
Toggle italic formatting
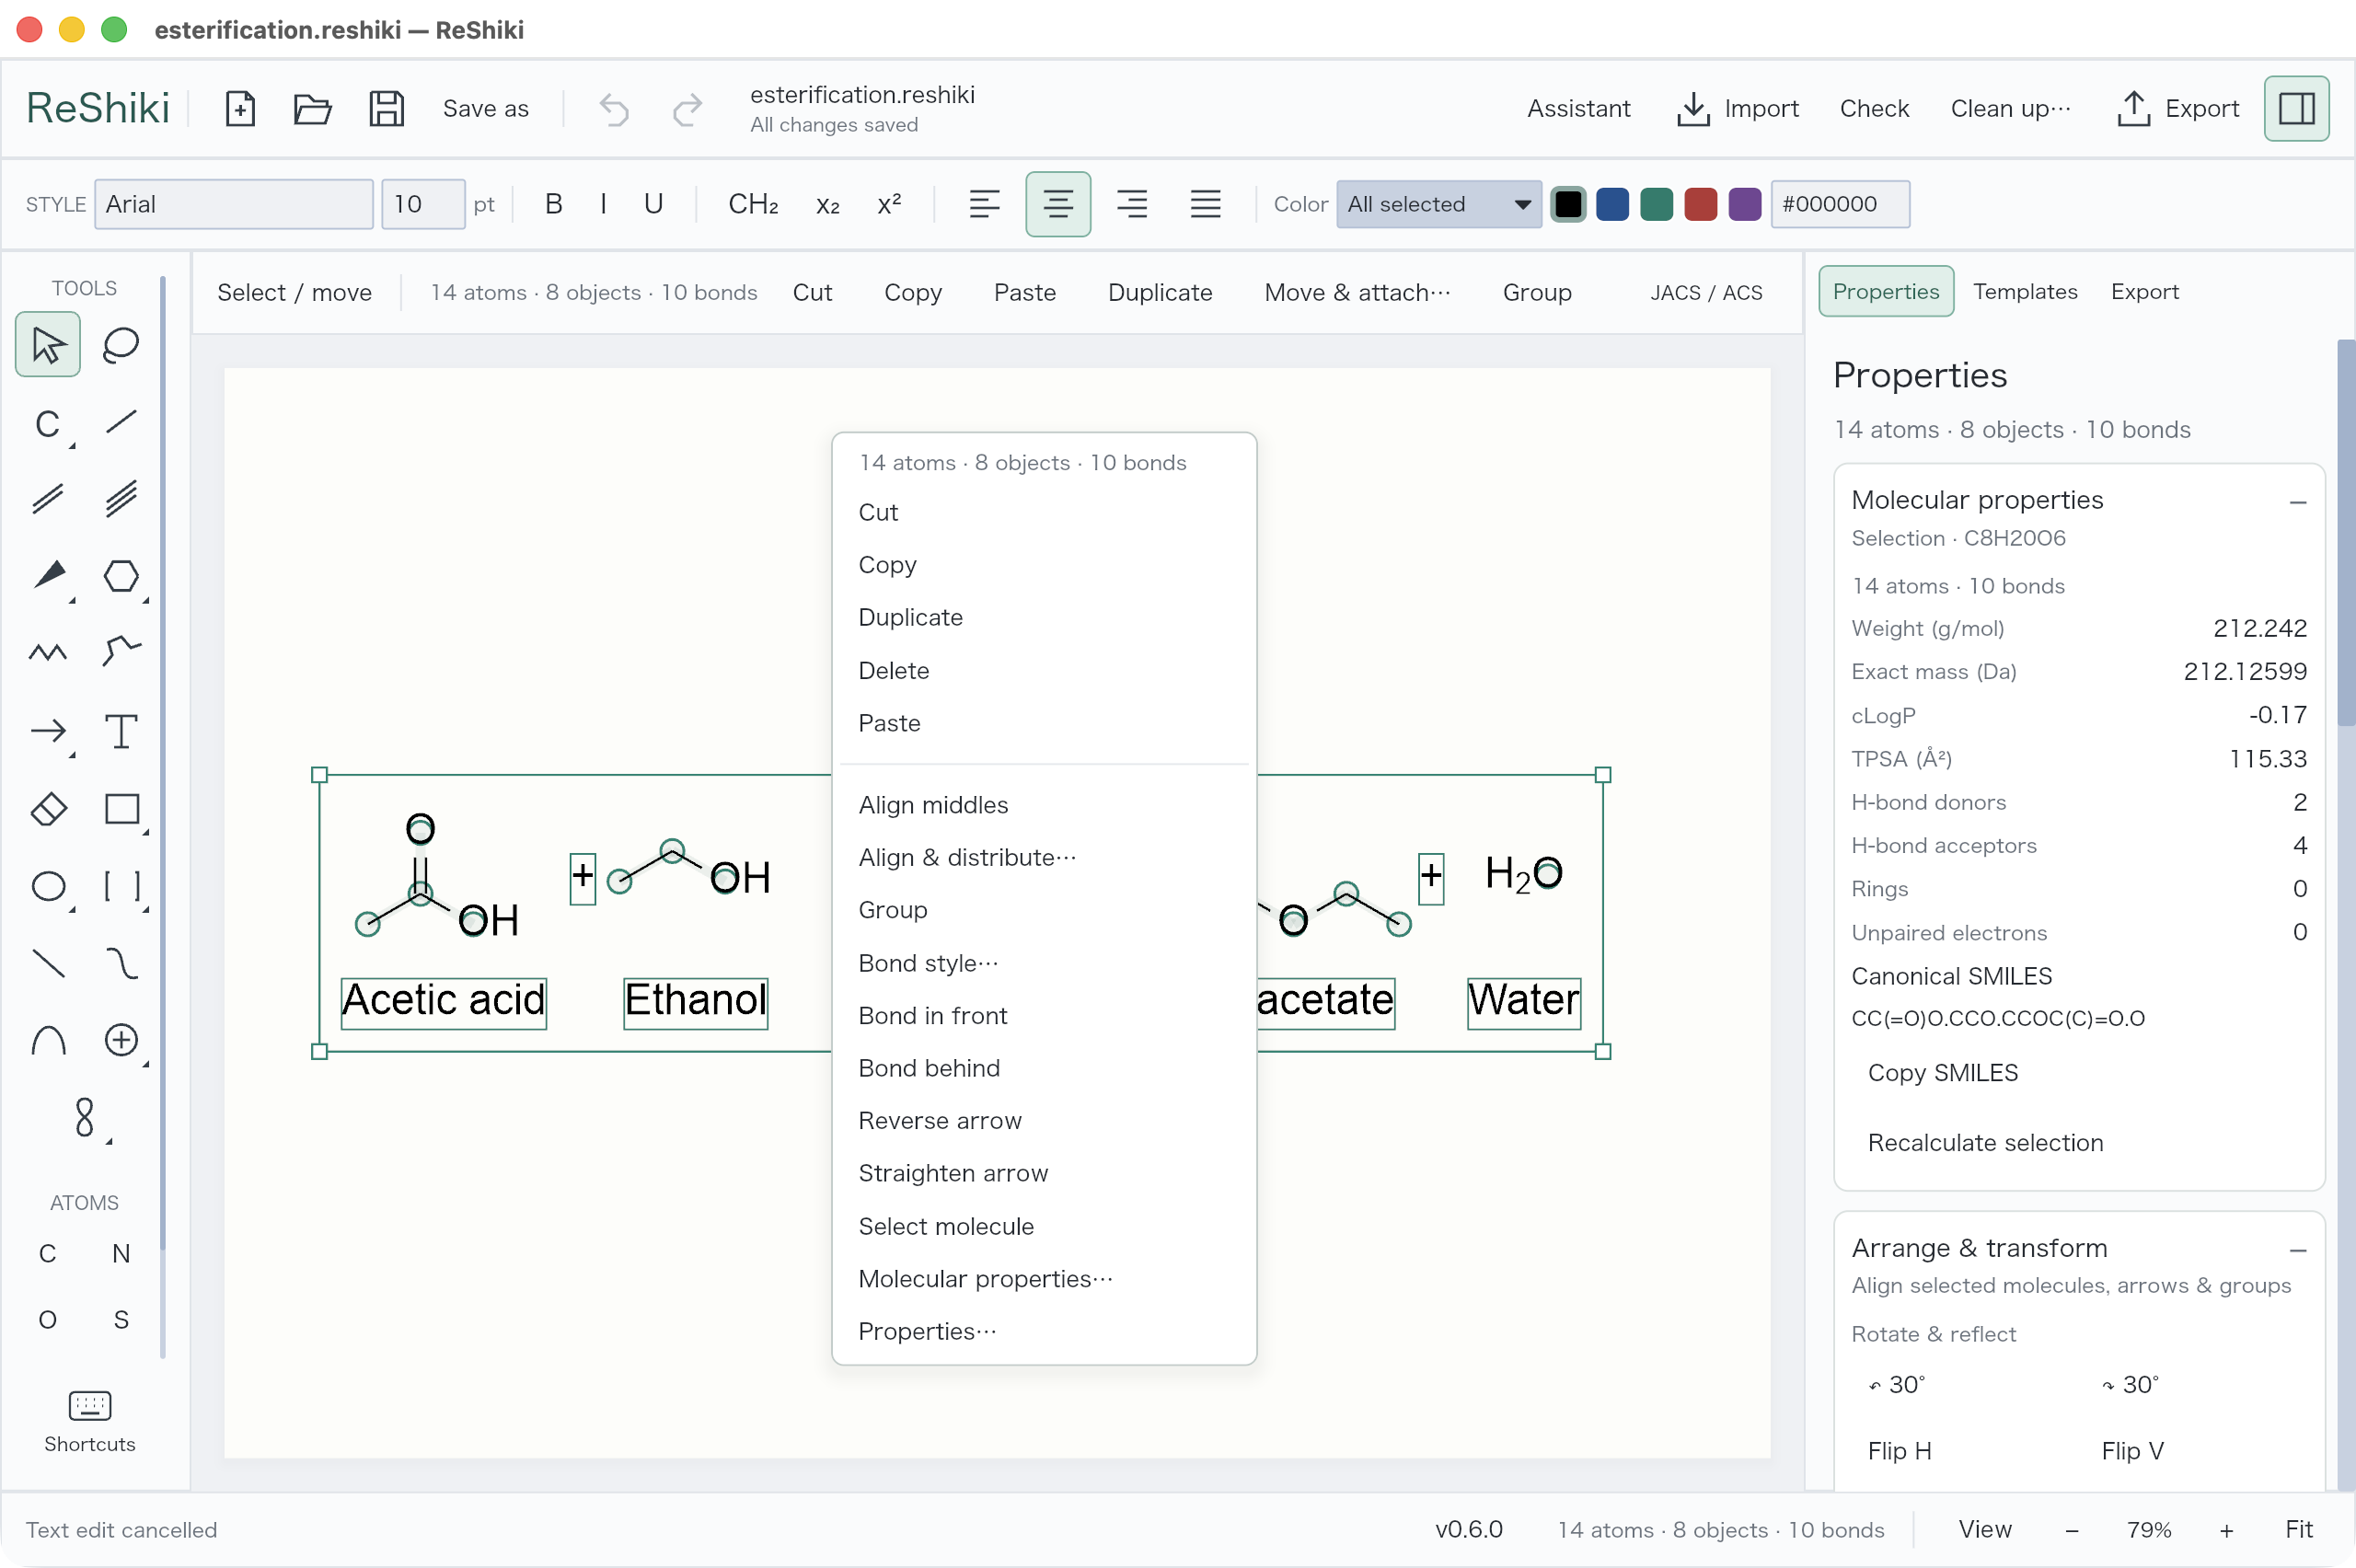(x=603, y=204)
